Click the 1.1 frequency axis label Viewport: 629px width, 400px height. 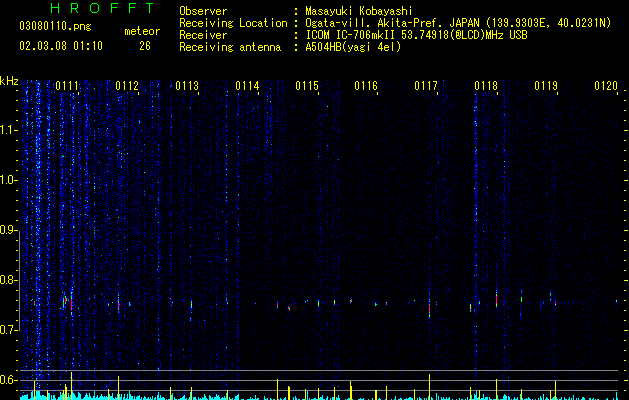(x=9, y=130)
